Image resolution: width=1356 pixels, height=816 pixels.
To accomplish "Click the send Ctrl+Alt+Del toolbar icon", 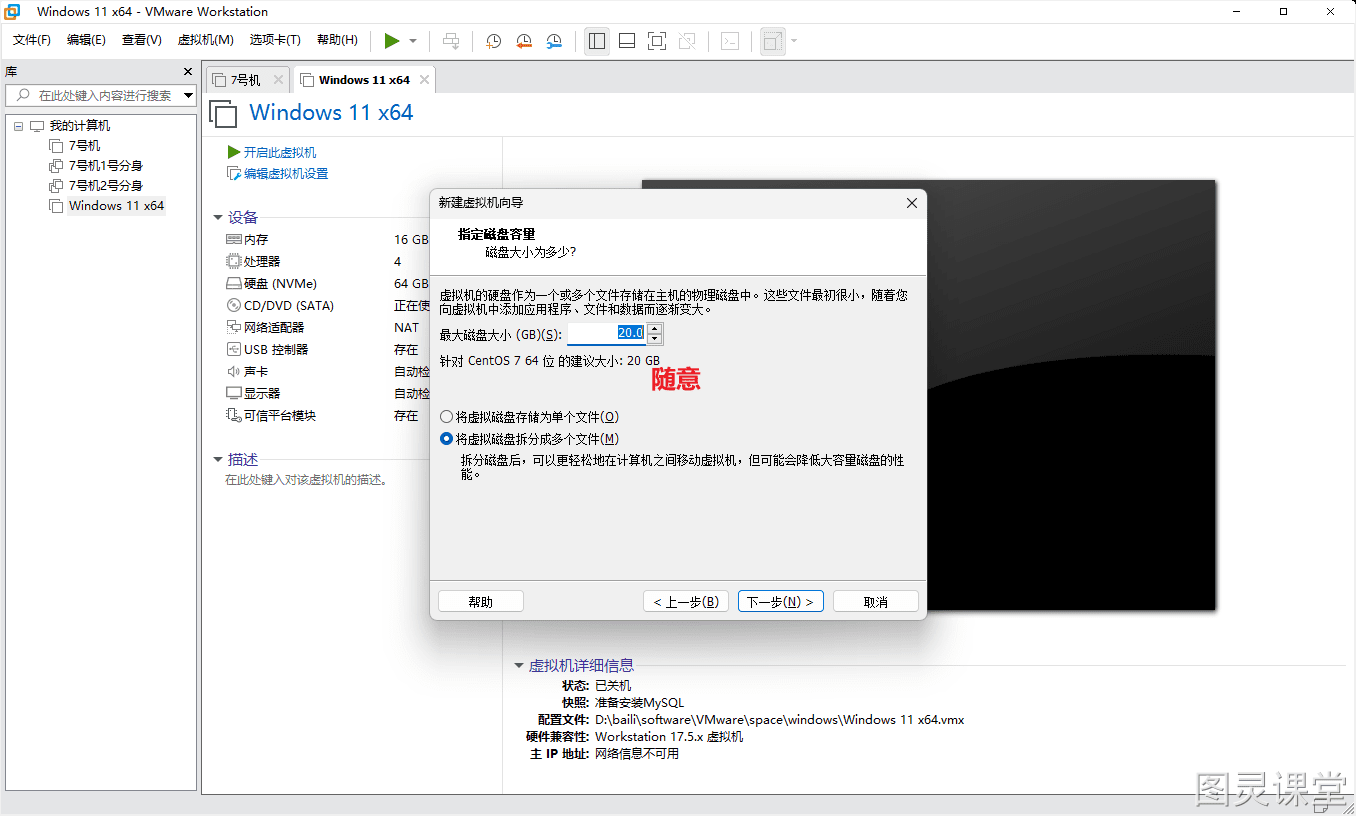I will click(451, 41).
